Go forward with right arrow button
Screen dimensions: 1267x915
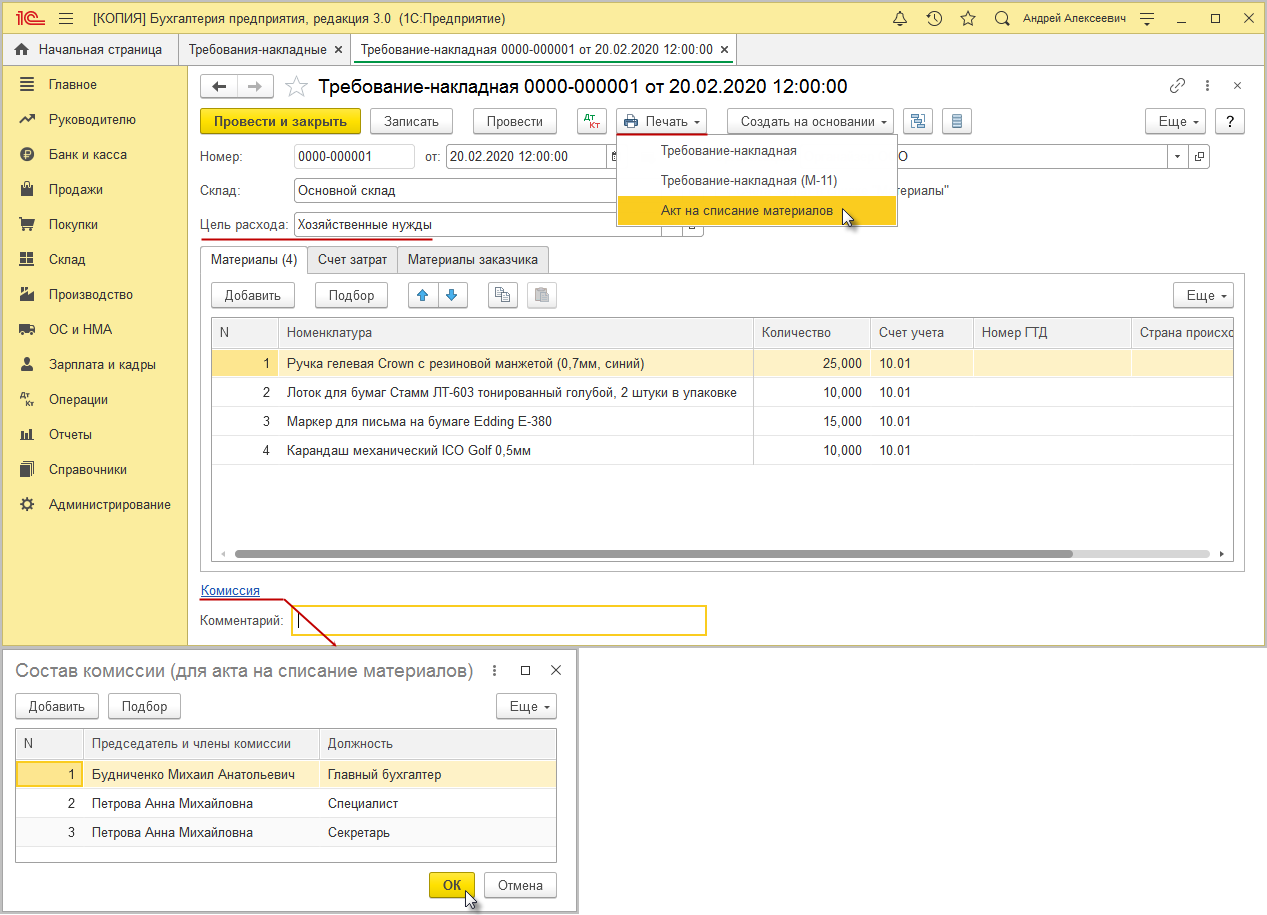[x=256, y=87]
